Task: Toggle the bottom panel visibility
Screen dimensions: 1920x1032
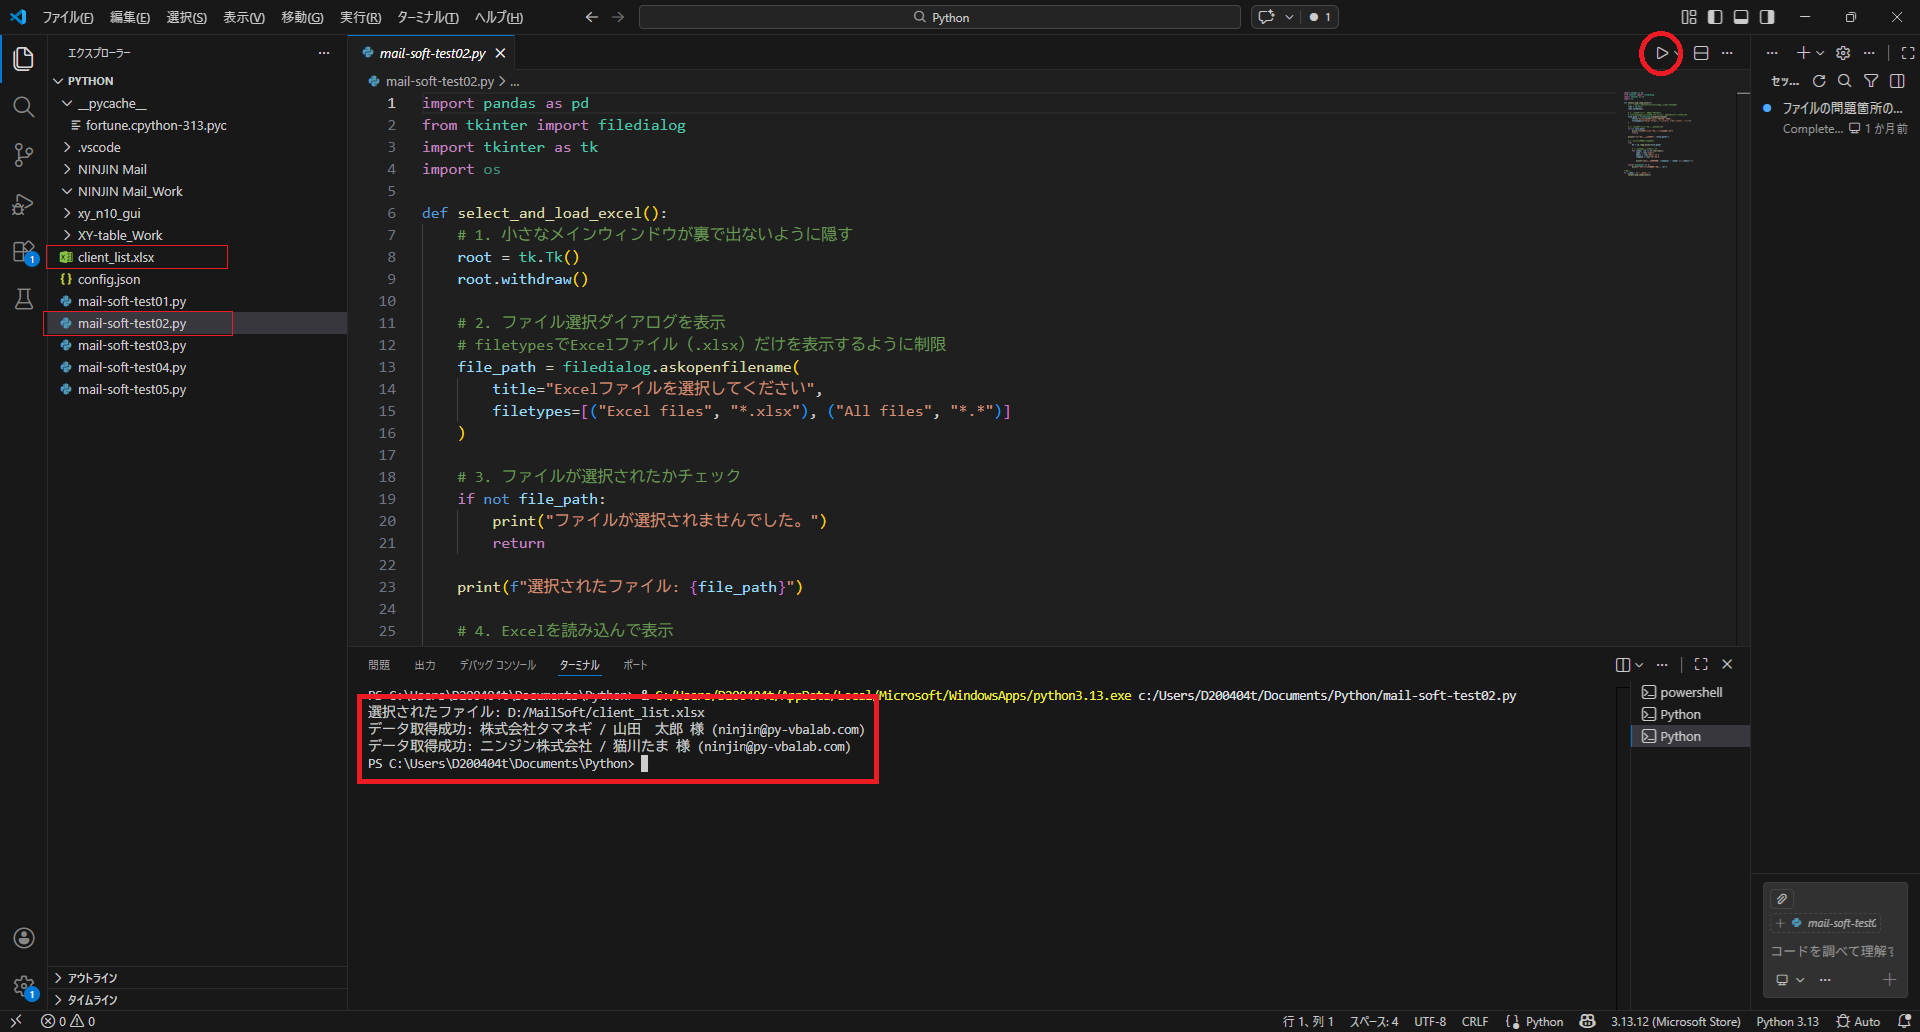Action: click(x=1741, y=17)
